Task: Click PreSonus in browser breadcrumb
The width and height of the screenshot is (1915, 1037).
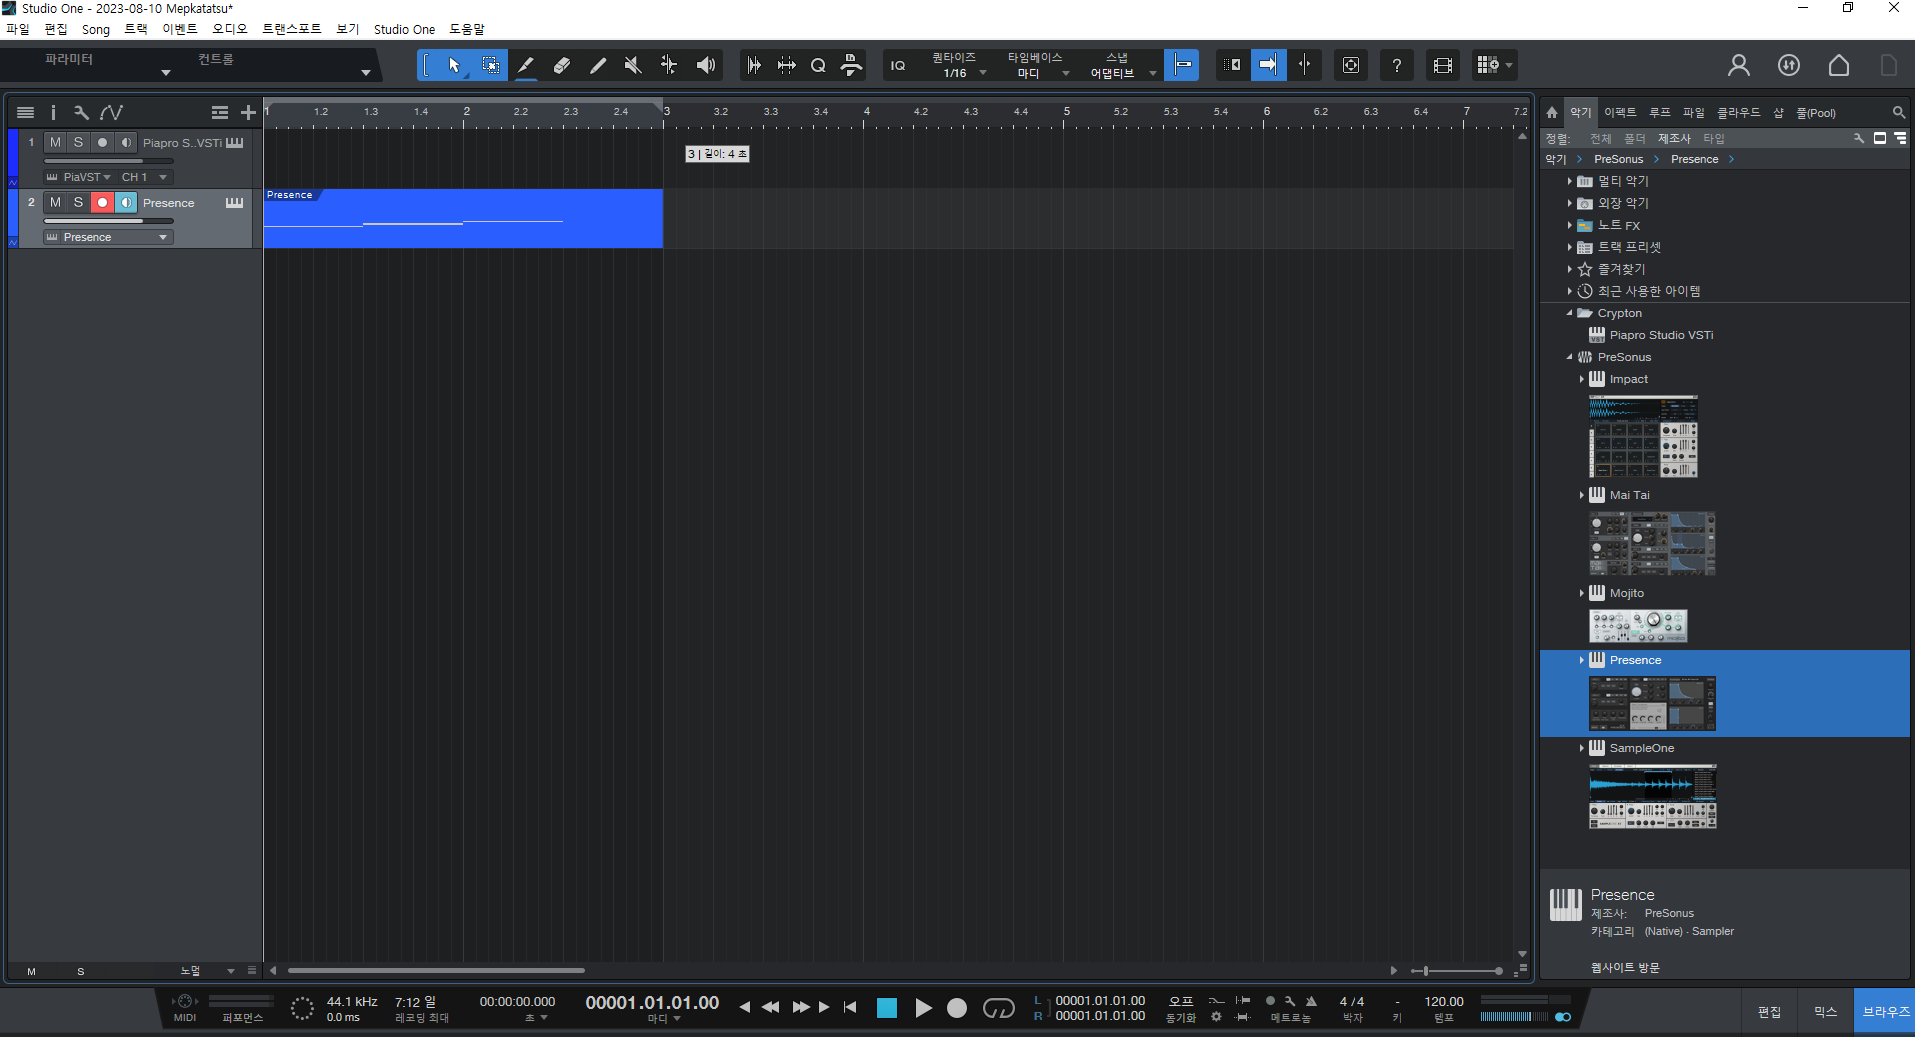Action: point(1618,159)
